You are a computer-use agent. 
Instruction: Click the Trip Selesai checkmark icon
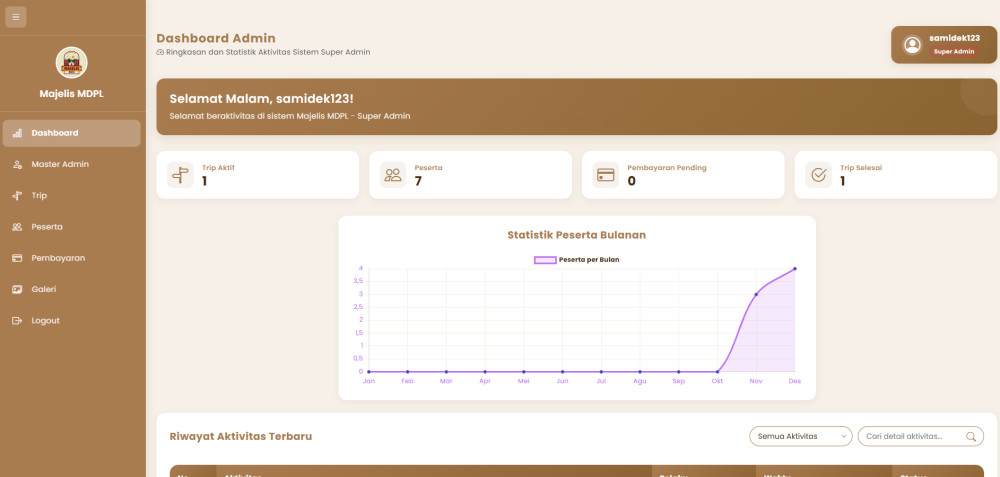pos(818,175)
